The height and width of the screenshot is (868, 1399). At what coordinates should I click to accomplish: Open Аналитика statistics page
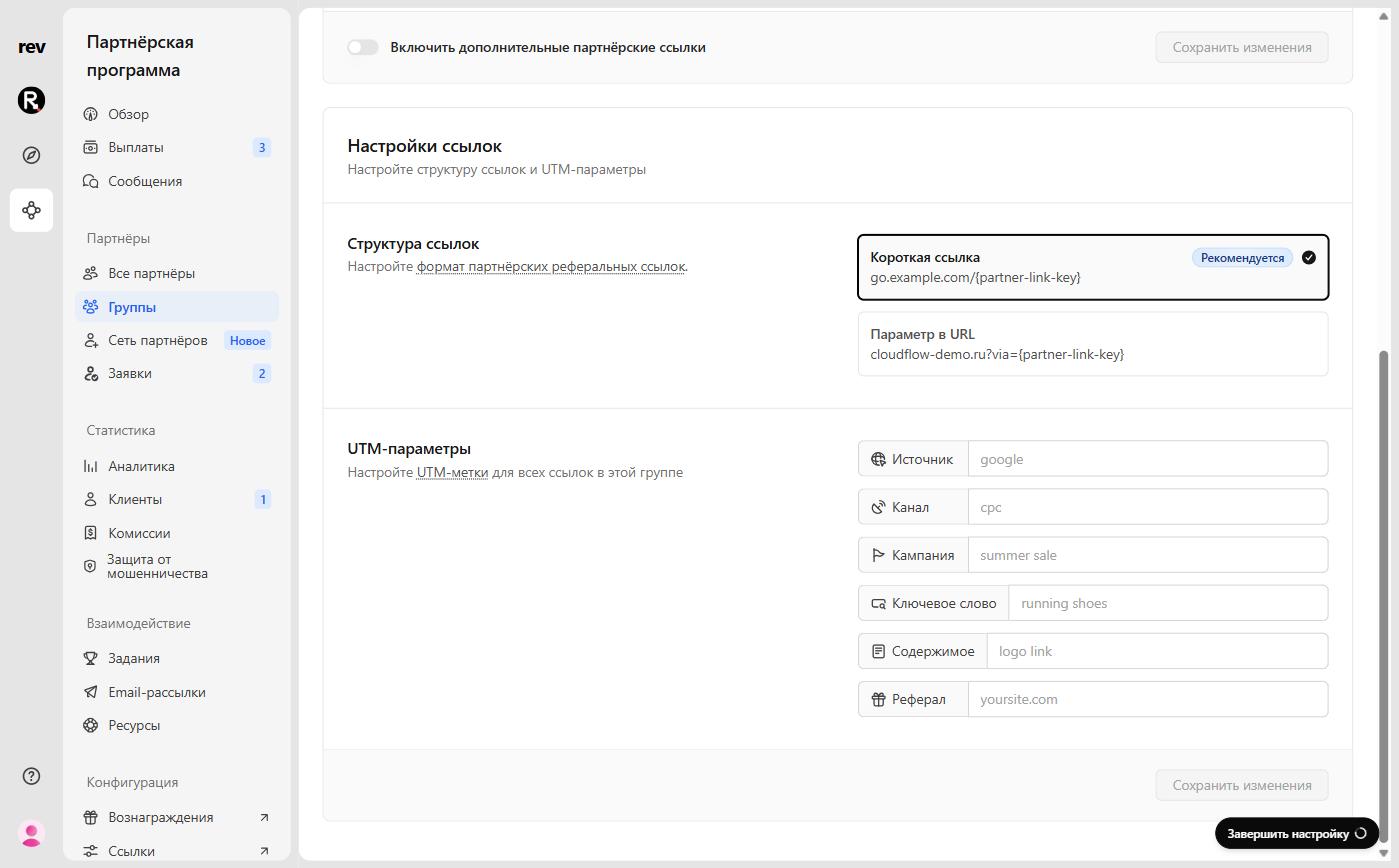point(177,466)
